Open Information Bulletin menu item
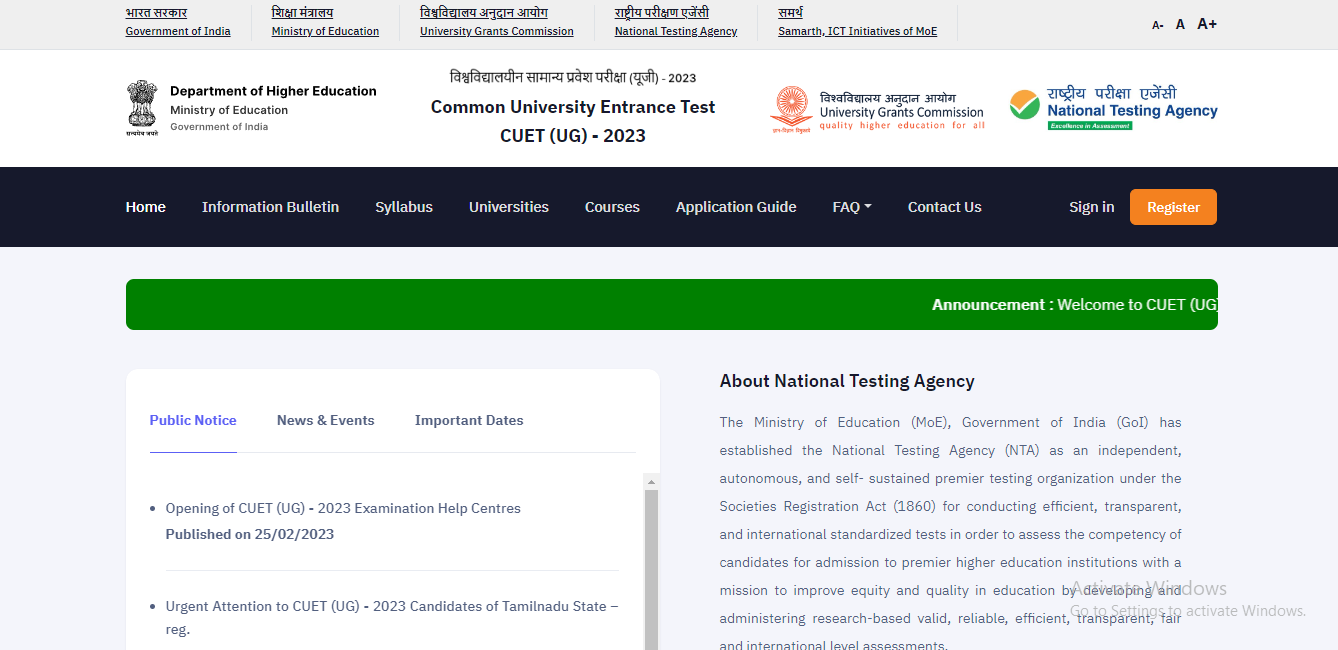 tap(270, 207)
